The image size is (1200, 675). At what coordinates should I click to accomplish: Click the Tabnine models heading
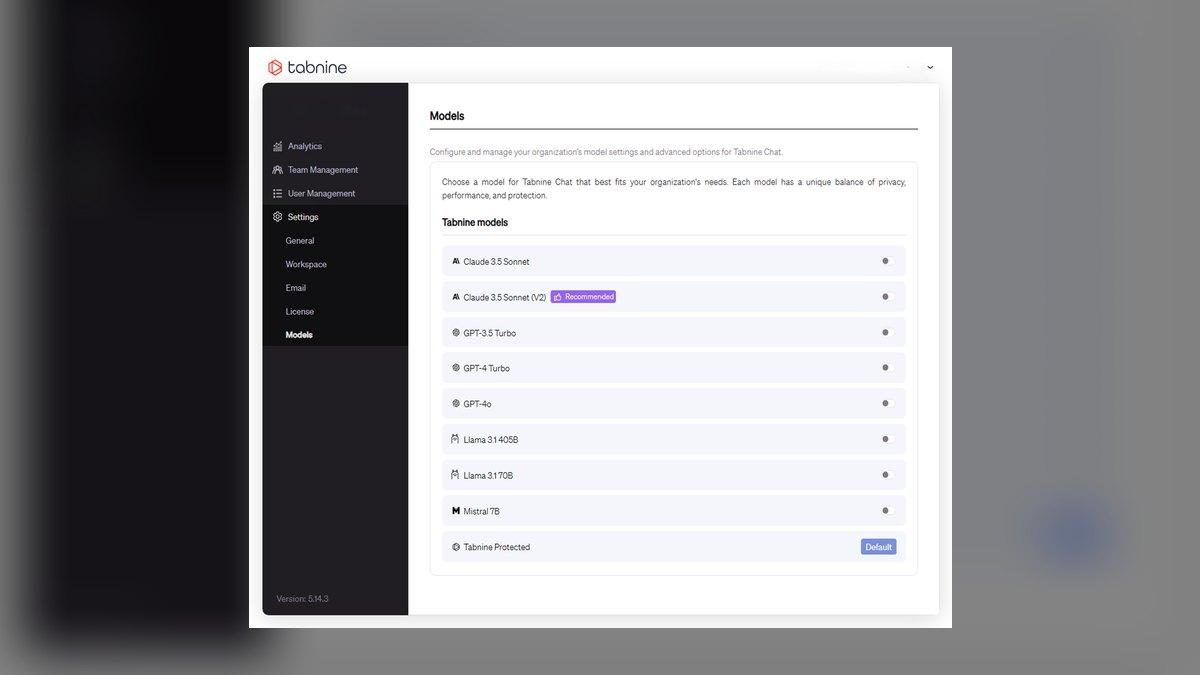(475, 223)
